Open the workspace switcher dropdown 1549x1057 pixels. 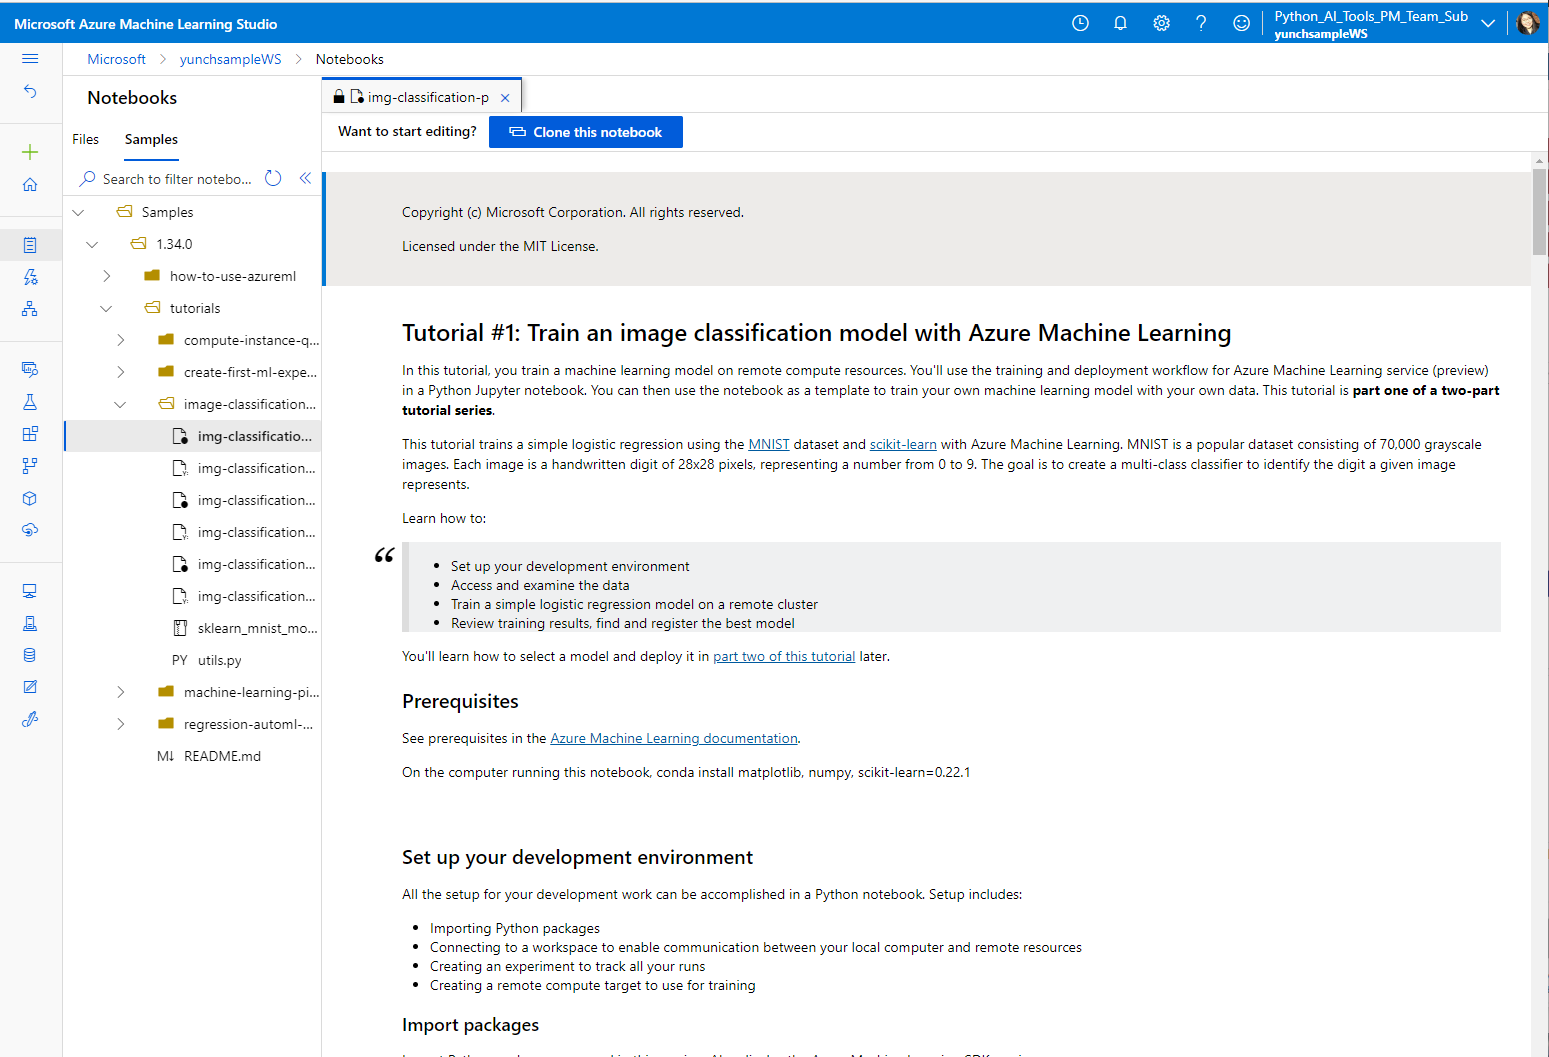(x=1489, y=22)
